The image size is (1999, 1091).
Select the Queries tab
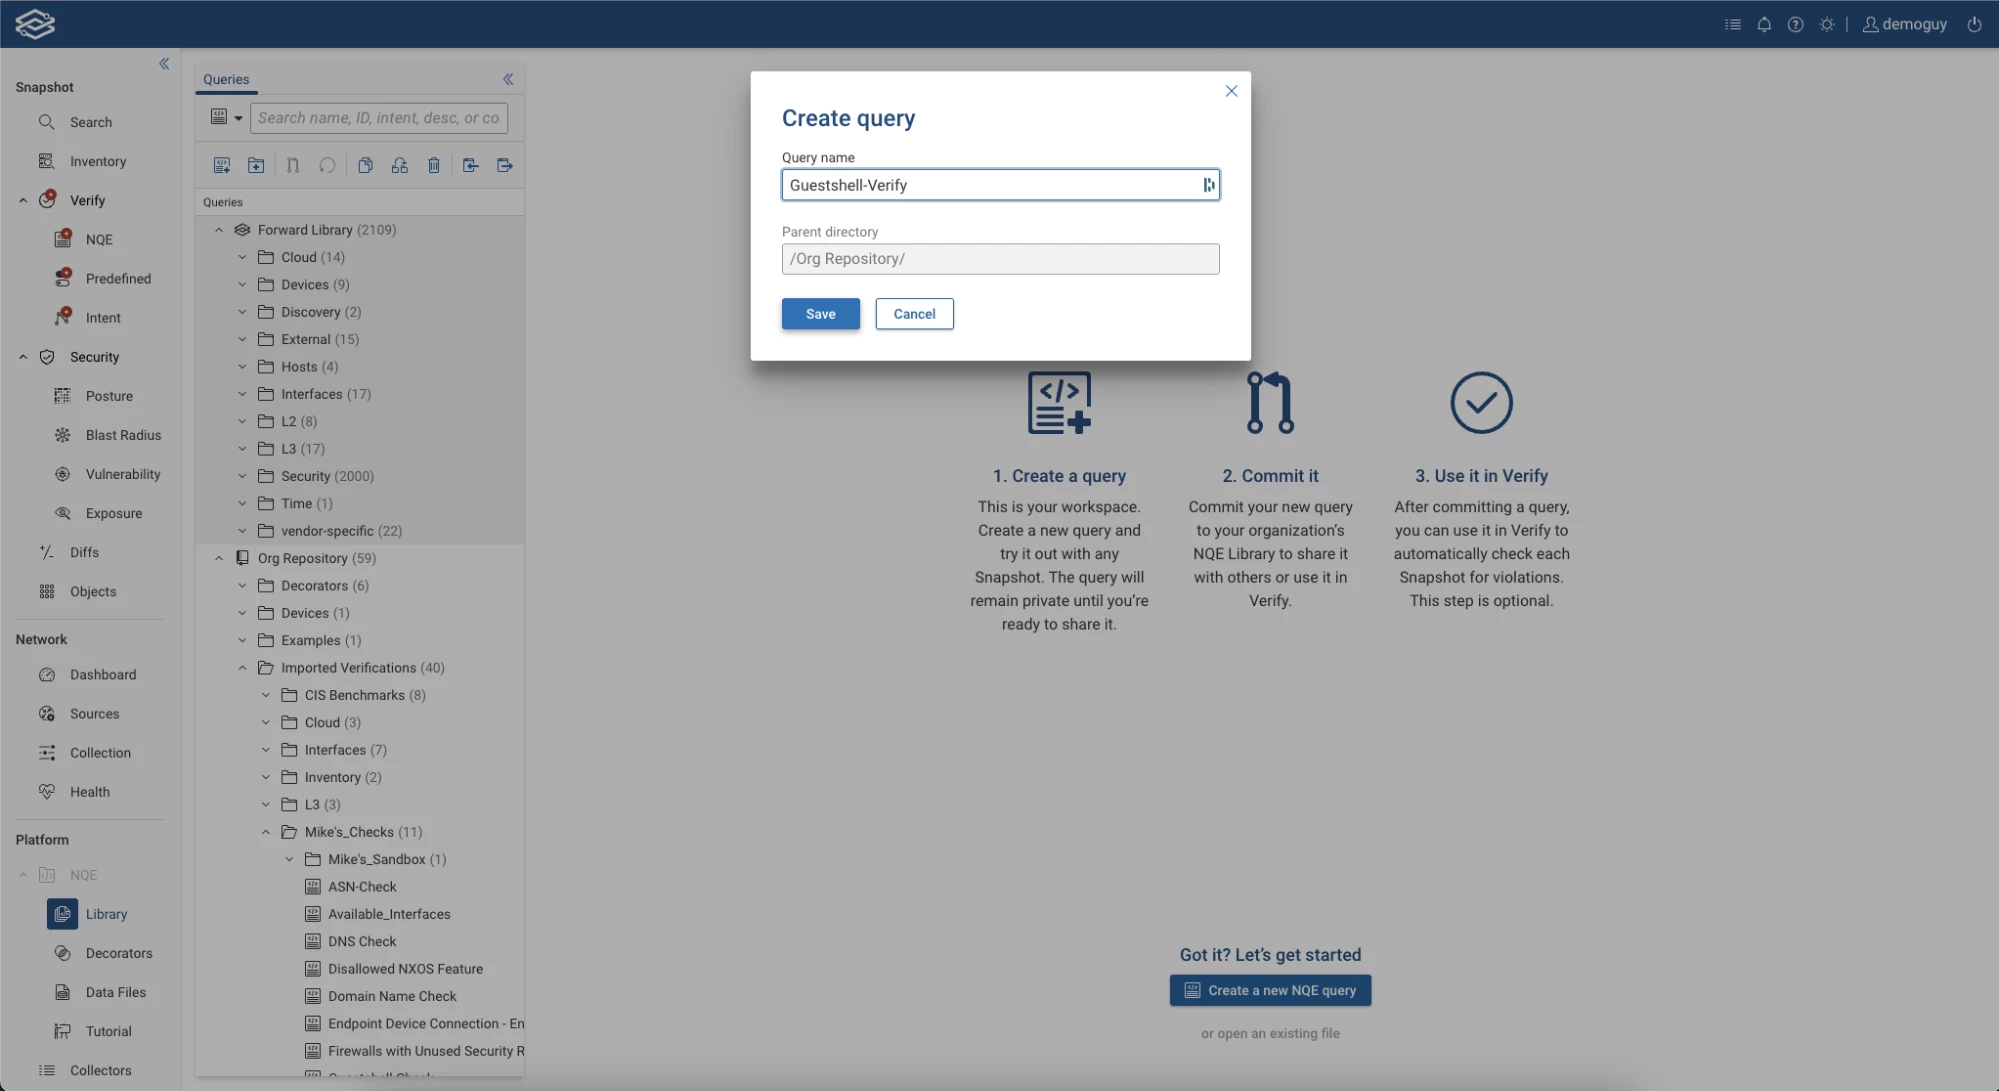pos(226,79)
